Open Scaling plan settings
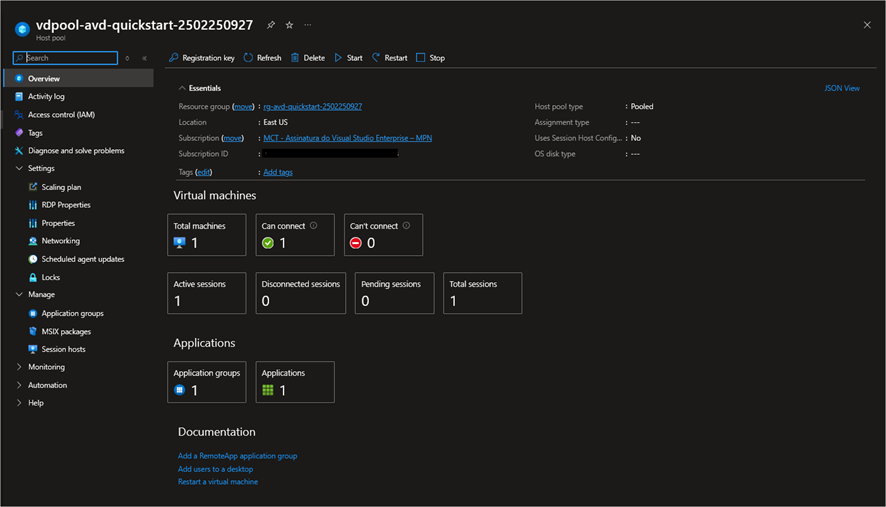This screenshot has height=507, width=886. pyautogui.click(x=61, y=187)
